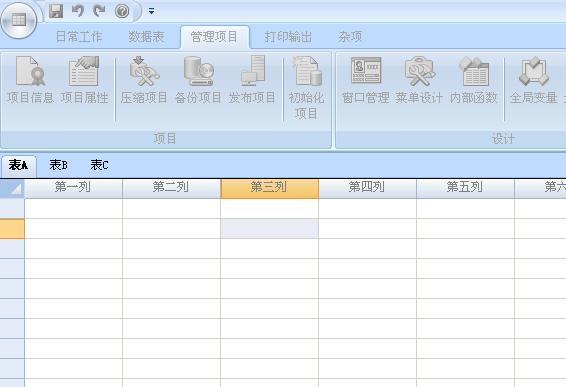566x387 pixels.
Task: Run 压缩项目 compress project
Action: coord(144,80)
